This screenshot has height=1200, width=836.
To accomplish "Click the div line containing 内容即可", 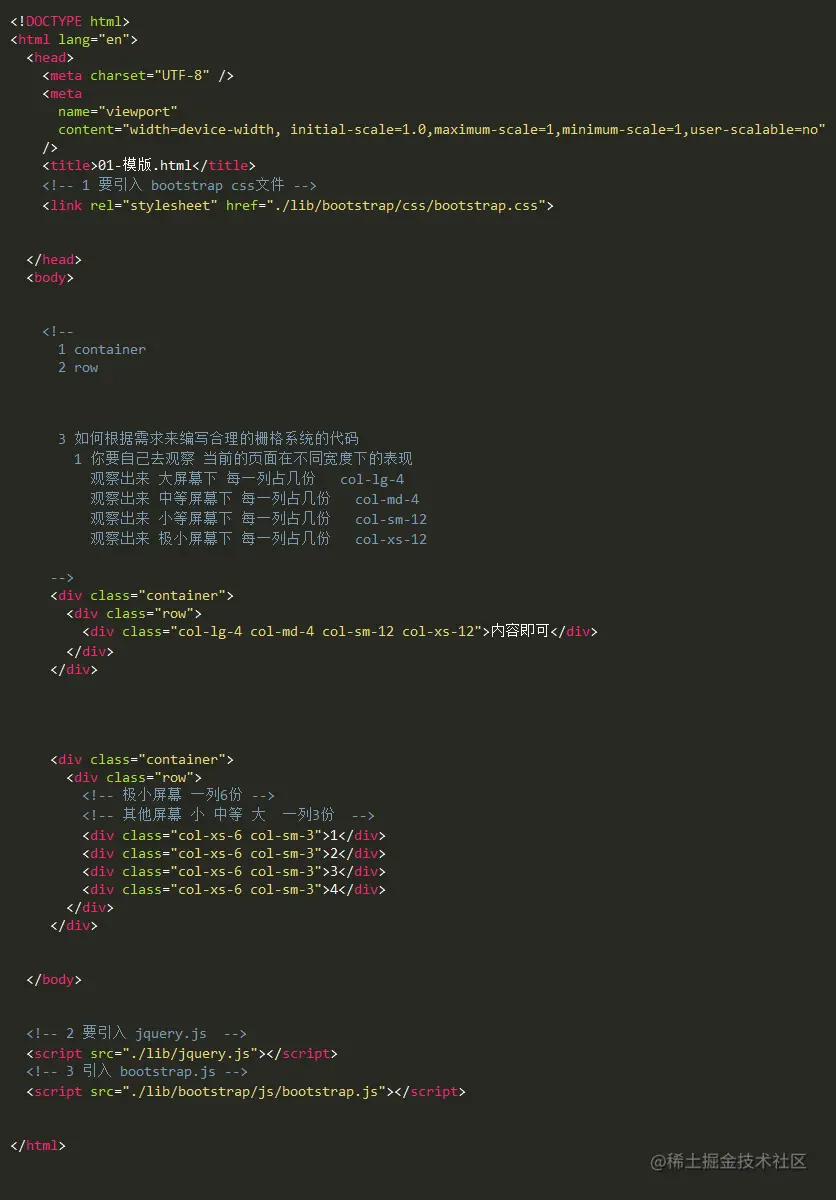I will (x=340, y=631).
